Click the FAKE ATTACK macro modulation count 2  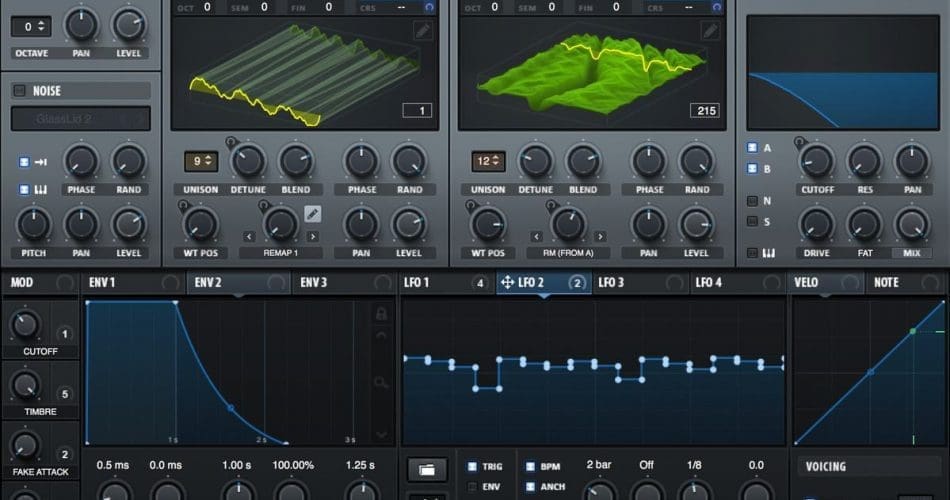[x=65, y=454]
